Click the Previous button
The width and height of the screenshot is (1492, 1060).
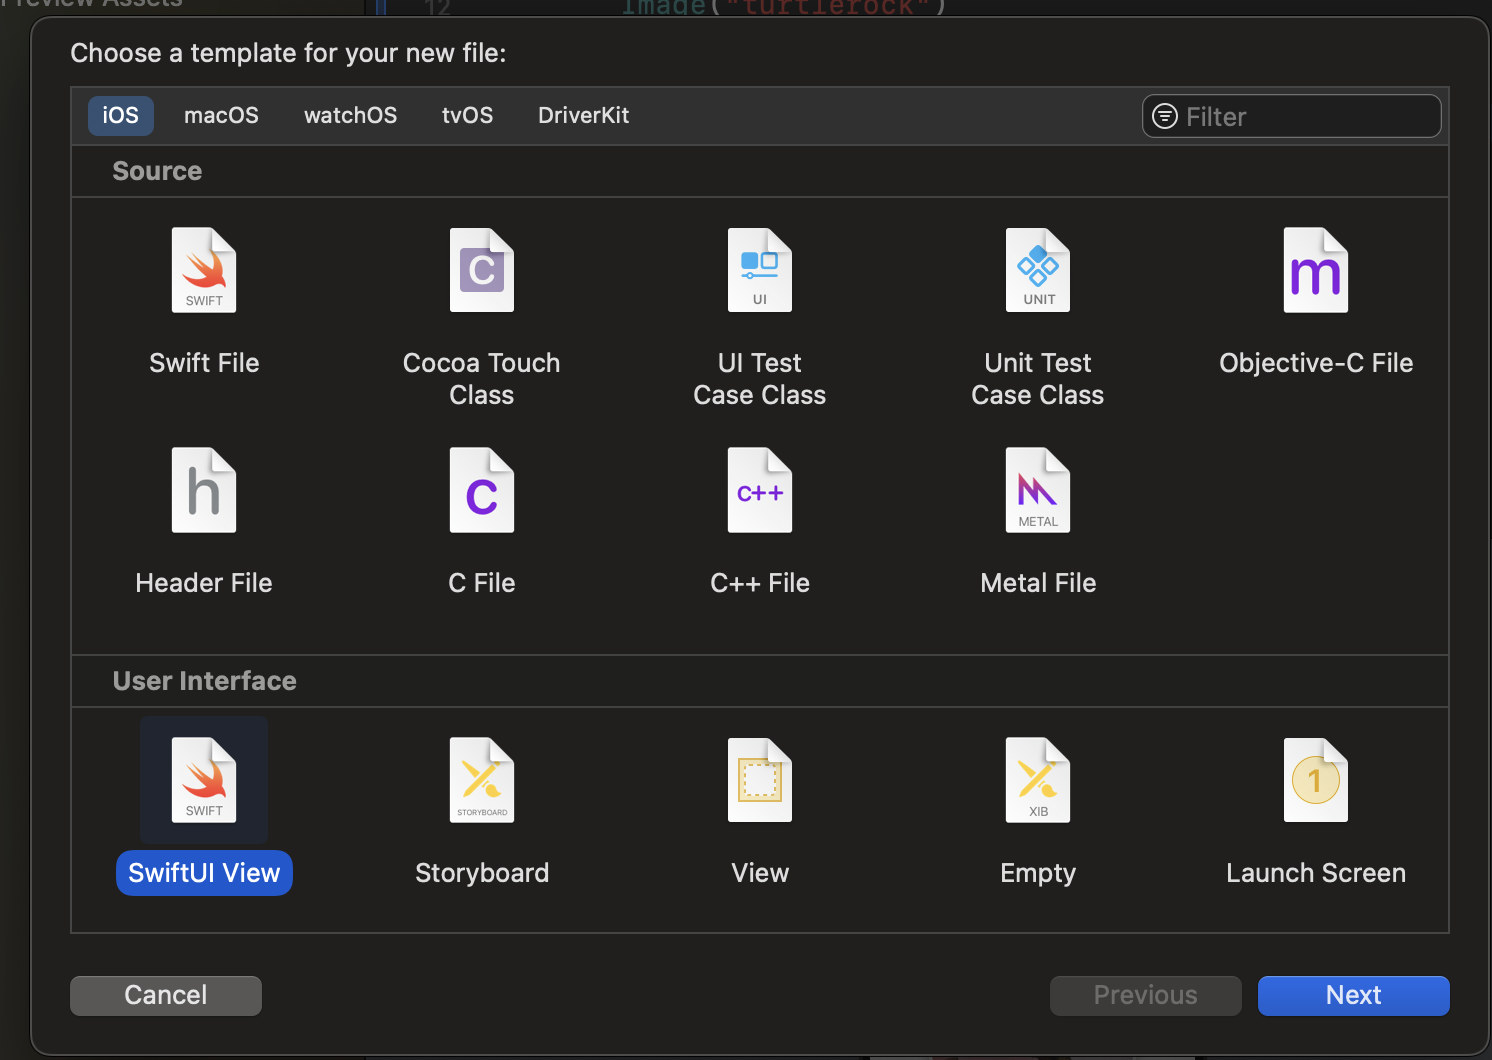pyautogui.click(x=1146, y=995)
